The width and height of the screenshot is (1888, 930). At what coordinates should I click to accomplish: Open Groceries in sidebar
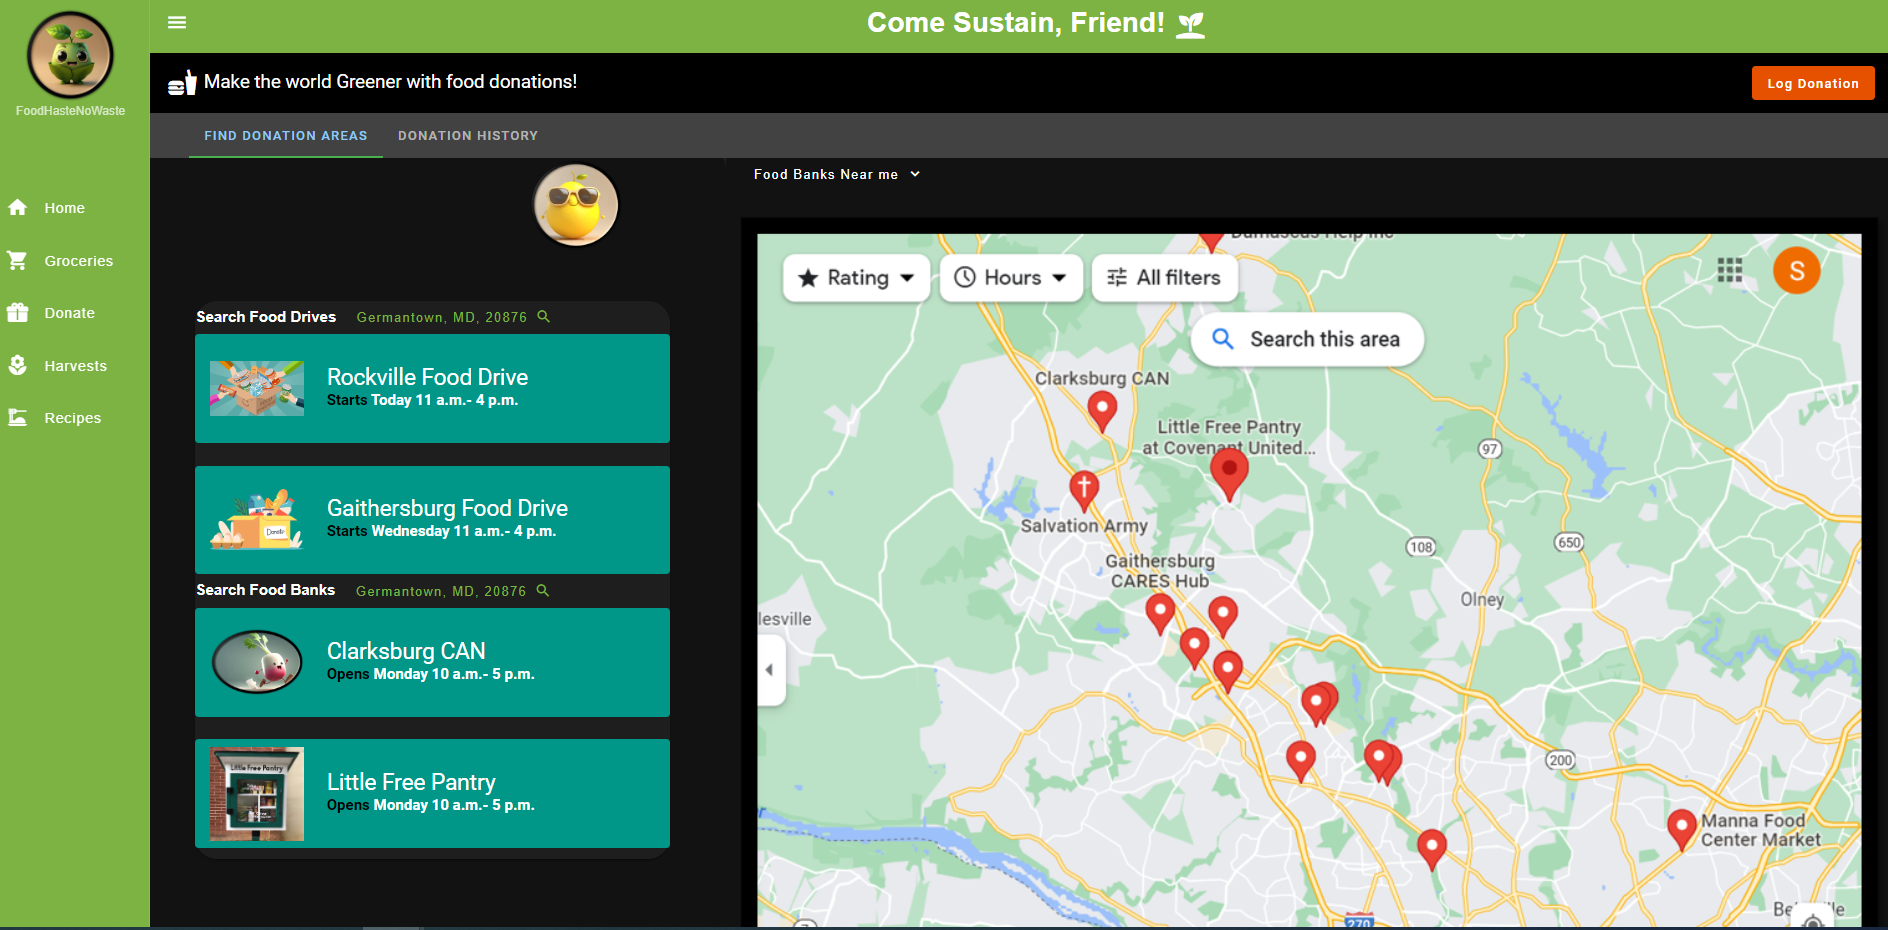click(x=78, y=261)
